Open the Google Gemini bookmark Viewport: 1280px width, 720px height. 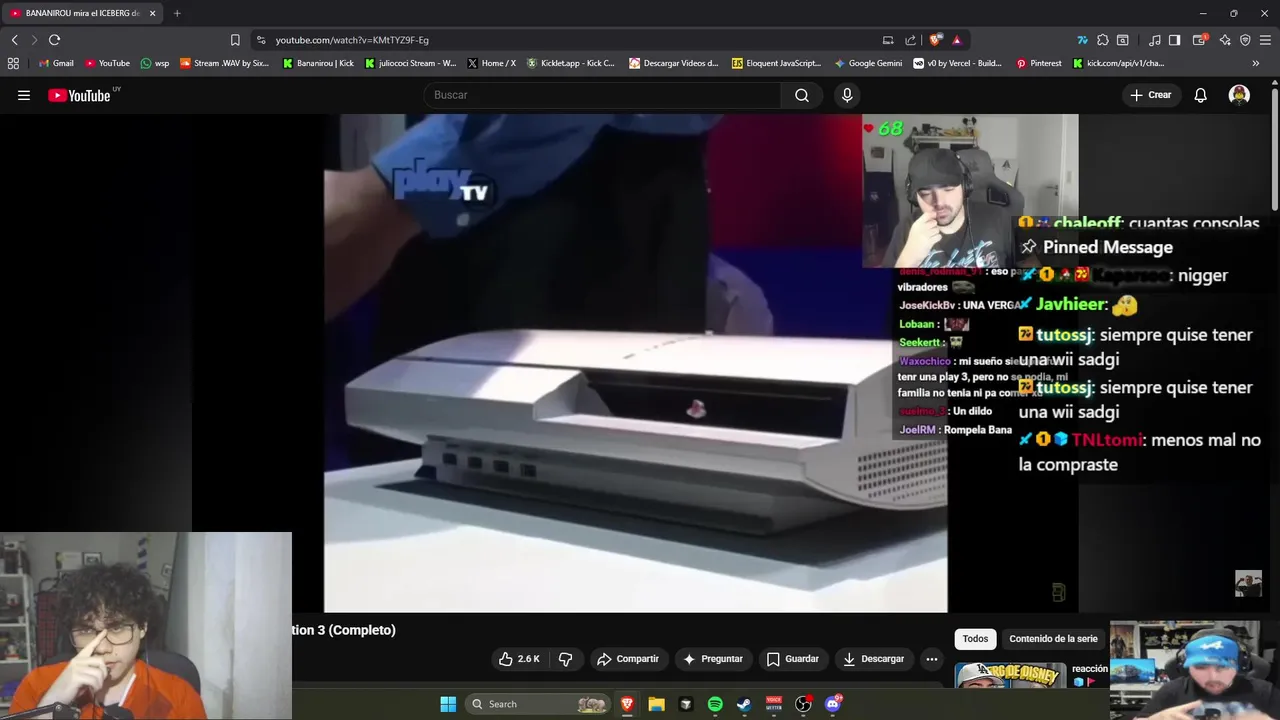click(868, 63)
